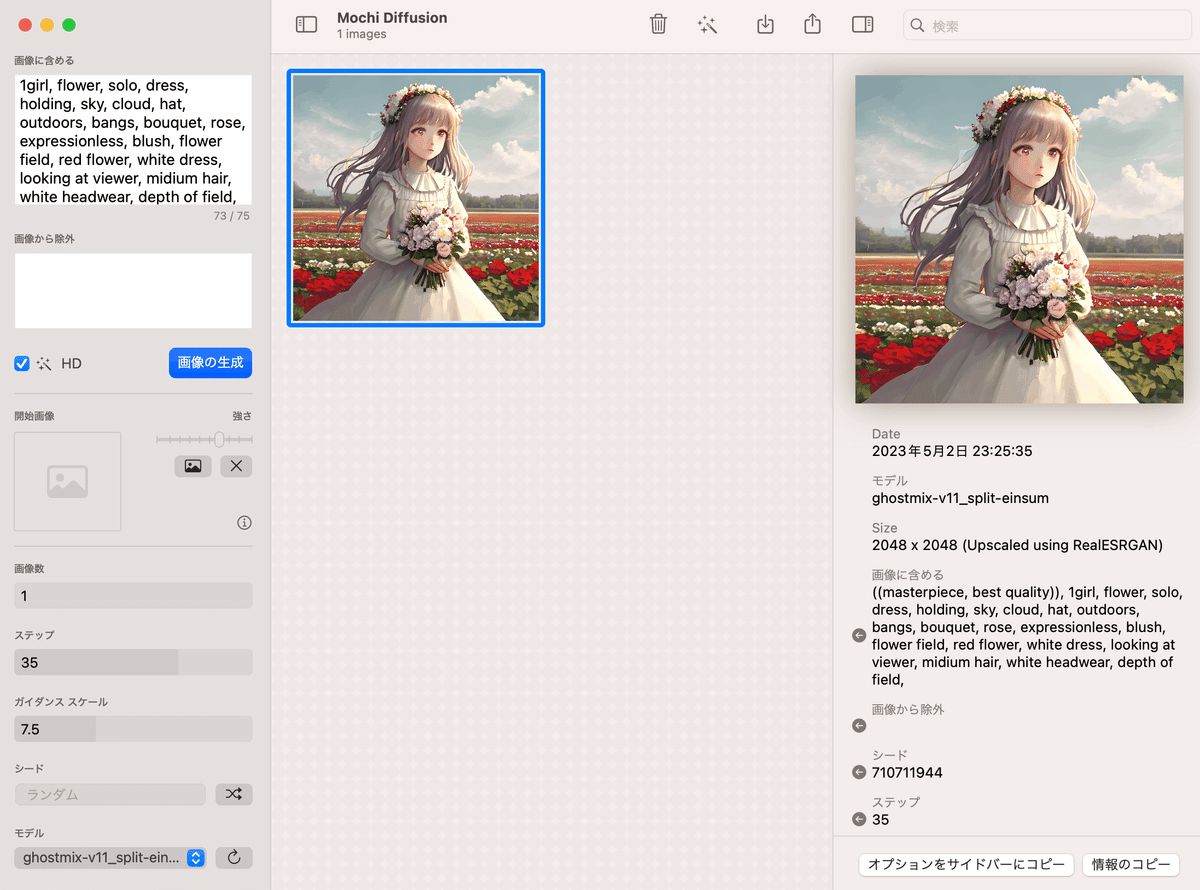Image resolution: width=1200 pixels, height=890 pixels.
Task: Click the 検索 search field
Action: click(x=1047, y=26)
